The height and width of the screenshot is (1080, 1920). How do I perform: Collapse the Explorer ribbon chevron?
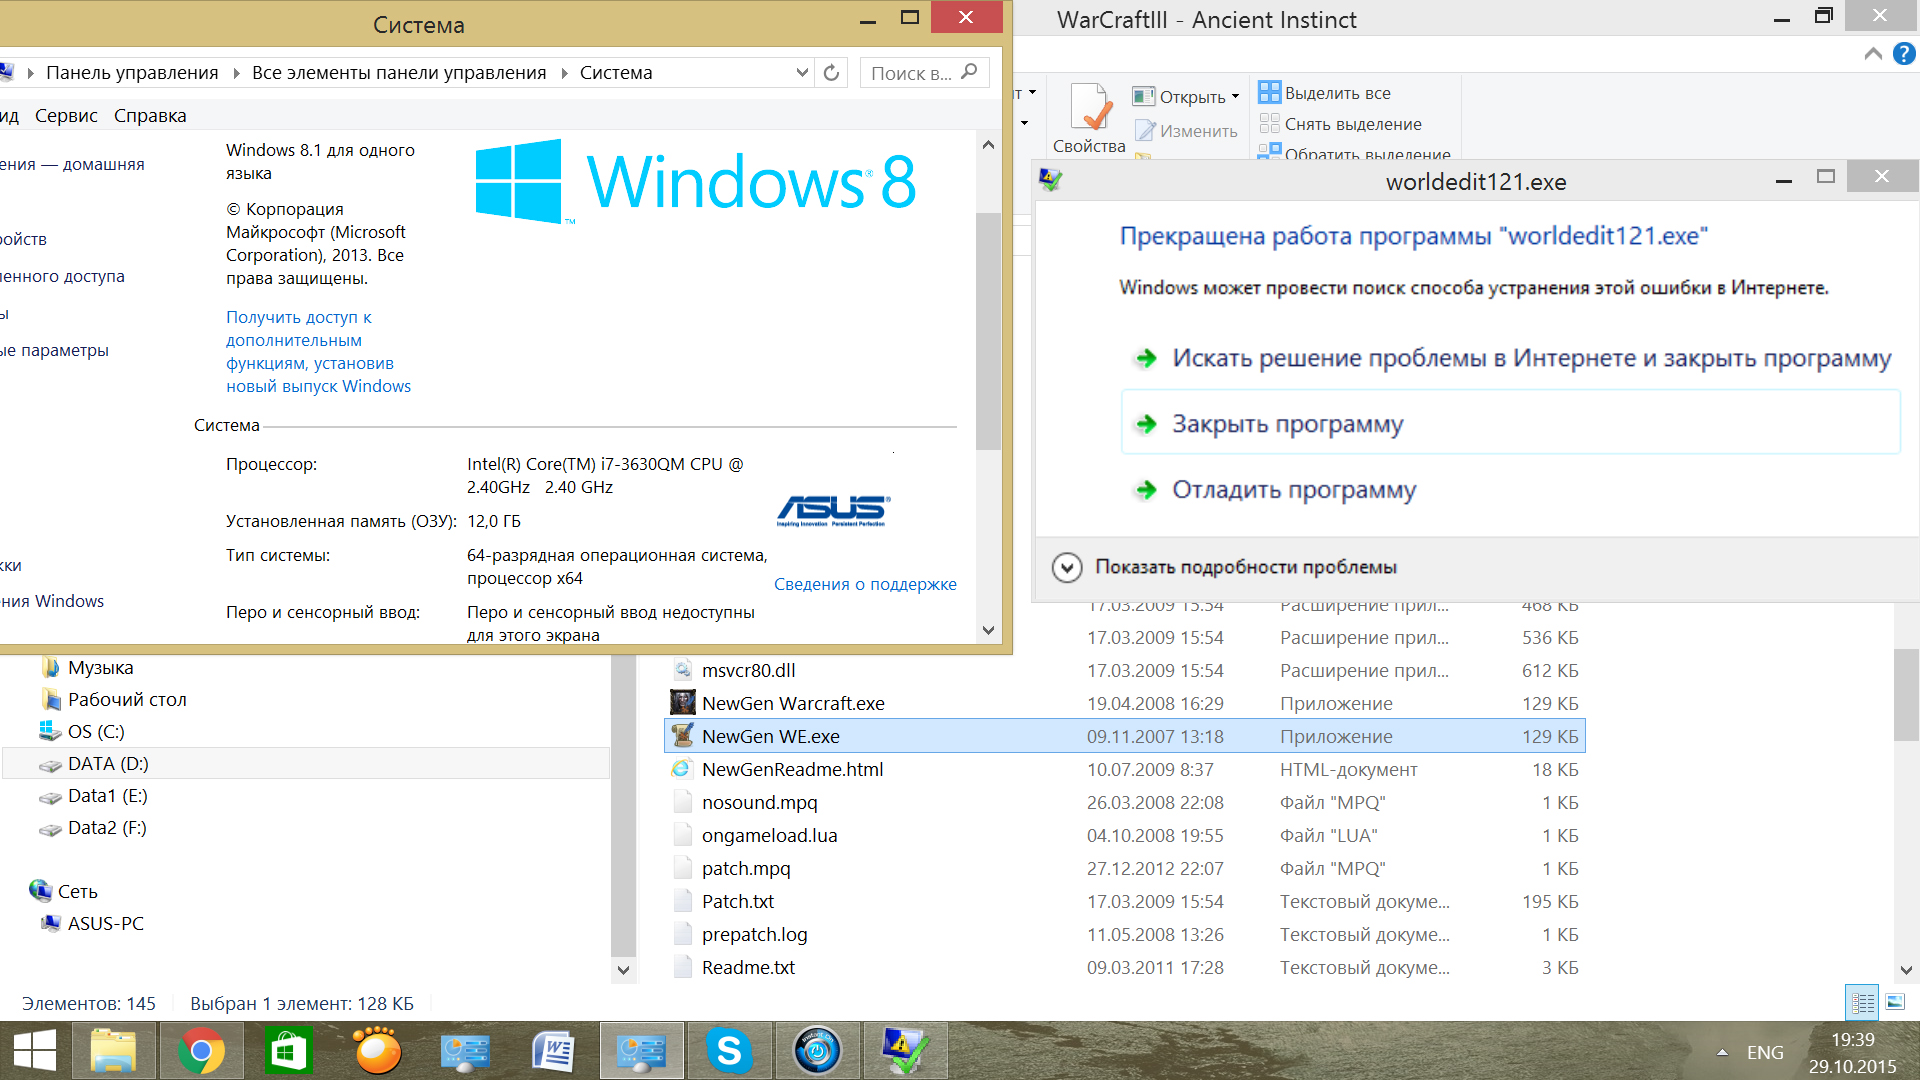point(1873,54)
